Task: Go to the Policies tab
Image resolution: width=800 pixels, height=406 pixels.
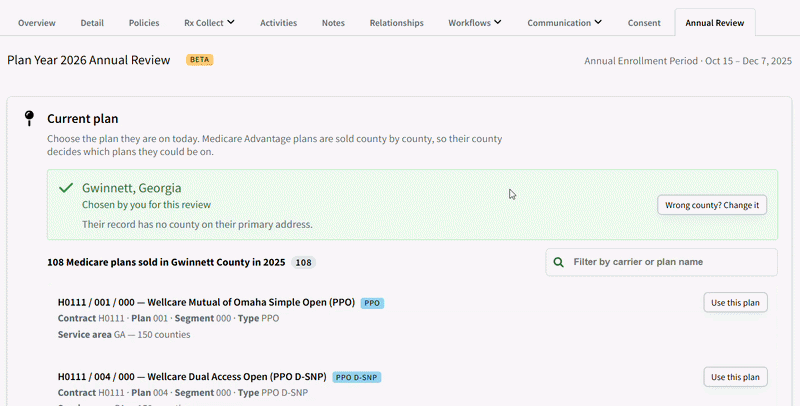Action: tap(144, 23)
